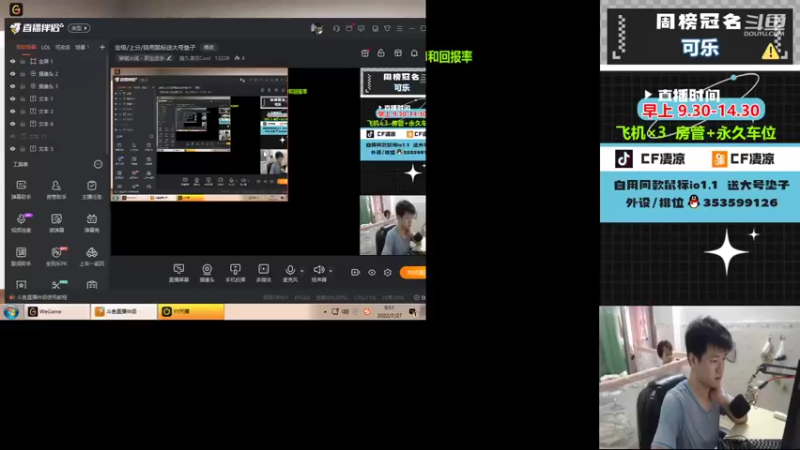Switch to WeGame in the taskbar
This screenshot has height=450, width=800.
(57, 311)
